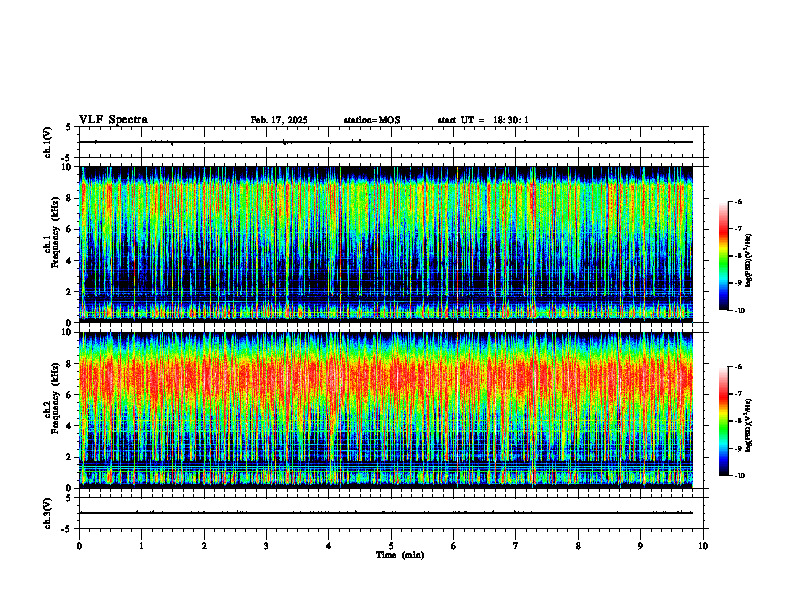Click the ch.2 colorbar log(PSD) label
This screenshot has width=792, height=612.
click(x=749, y=425)
